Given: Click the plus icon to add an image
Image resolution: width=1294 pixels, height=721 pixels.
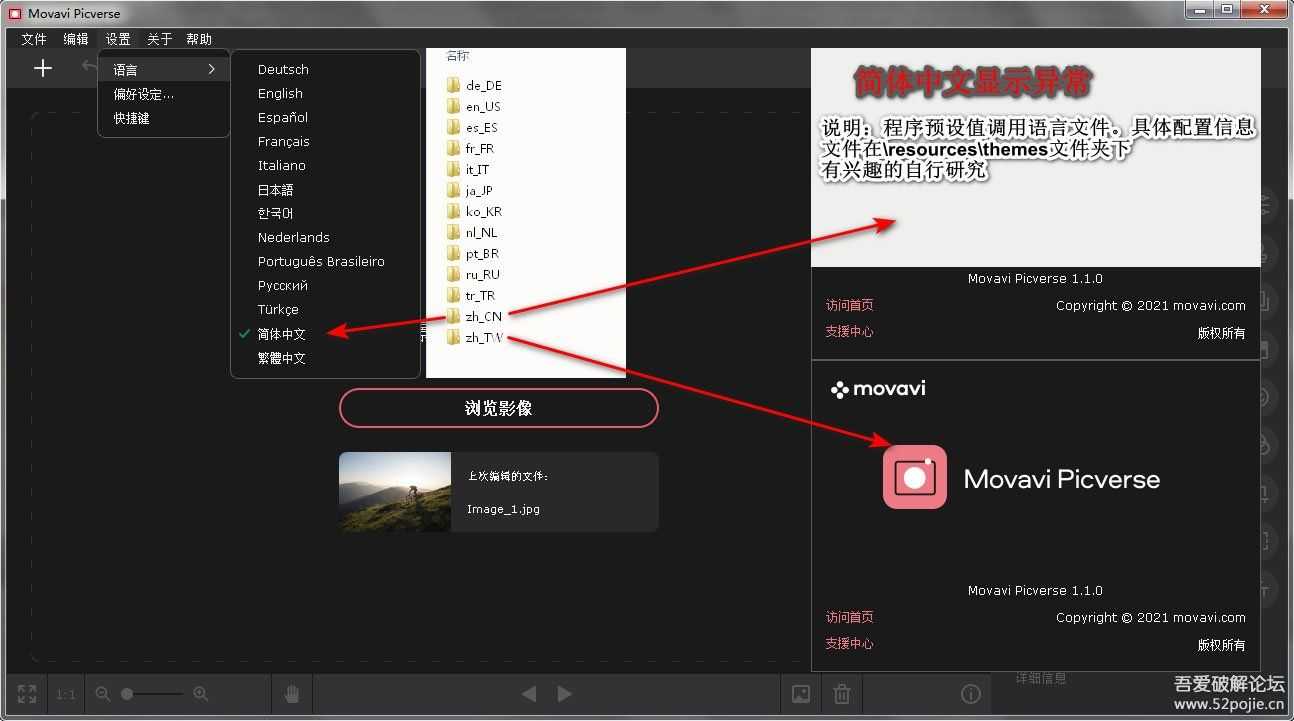Looking at the screenshot, I should coord(42,68).
